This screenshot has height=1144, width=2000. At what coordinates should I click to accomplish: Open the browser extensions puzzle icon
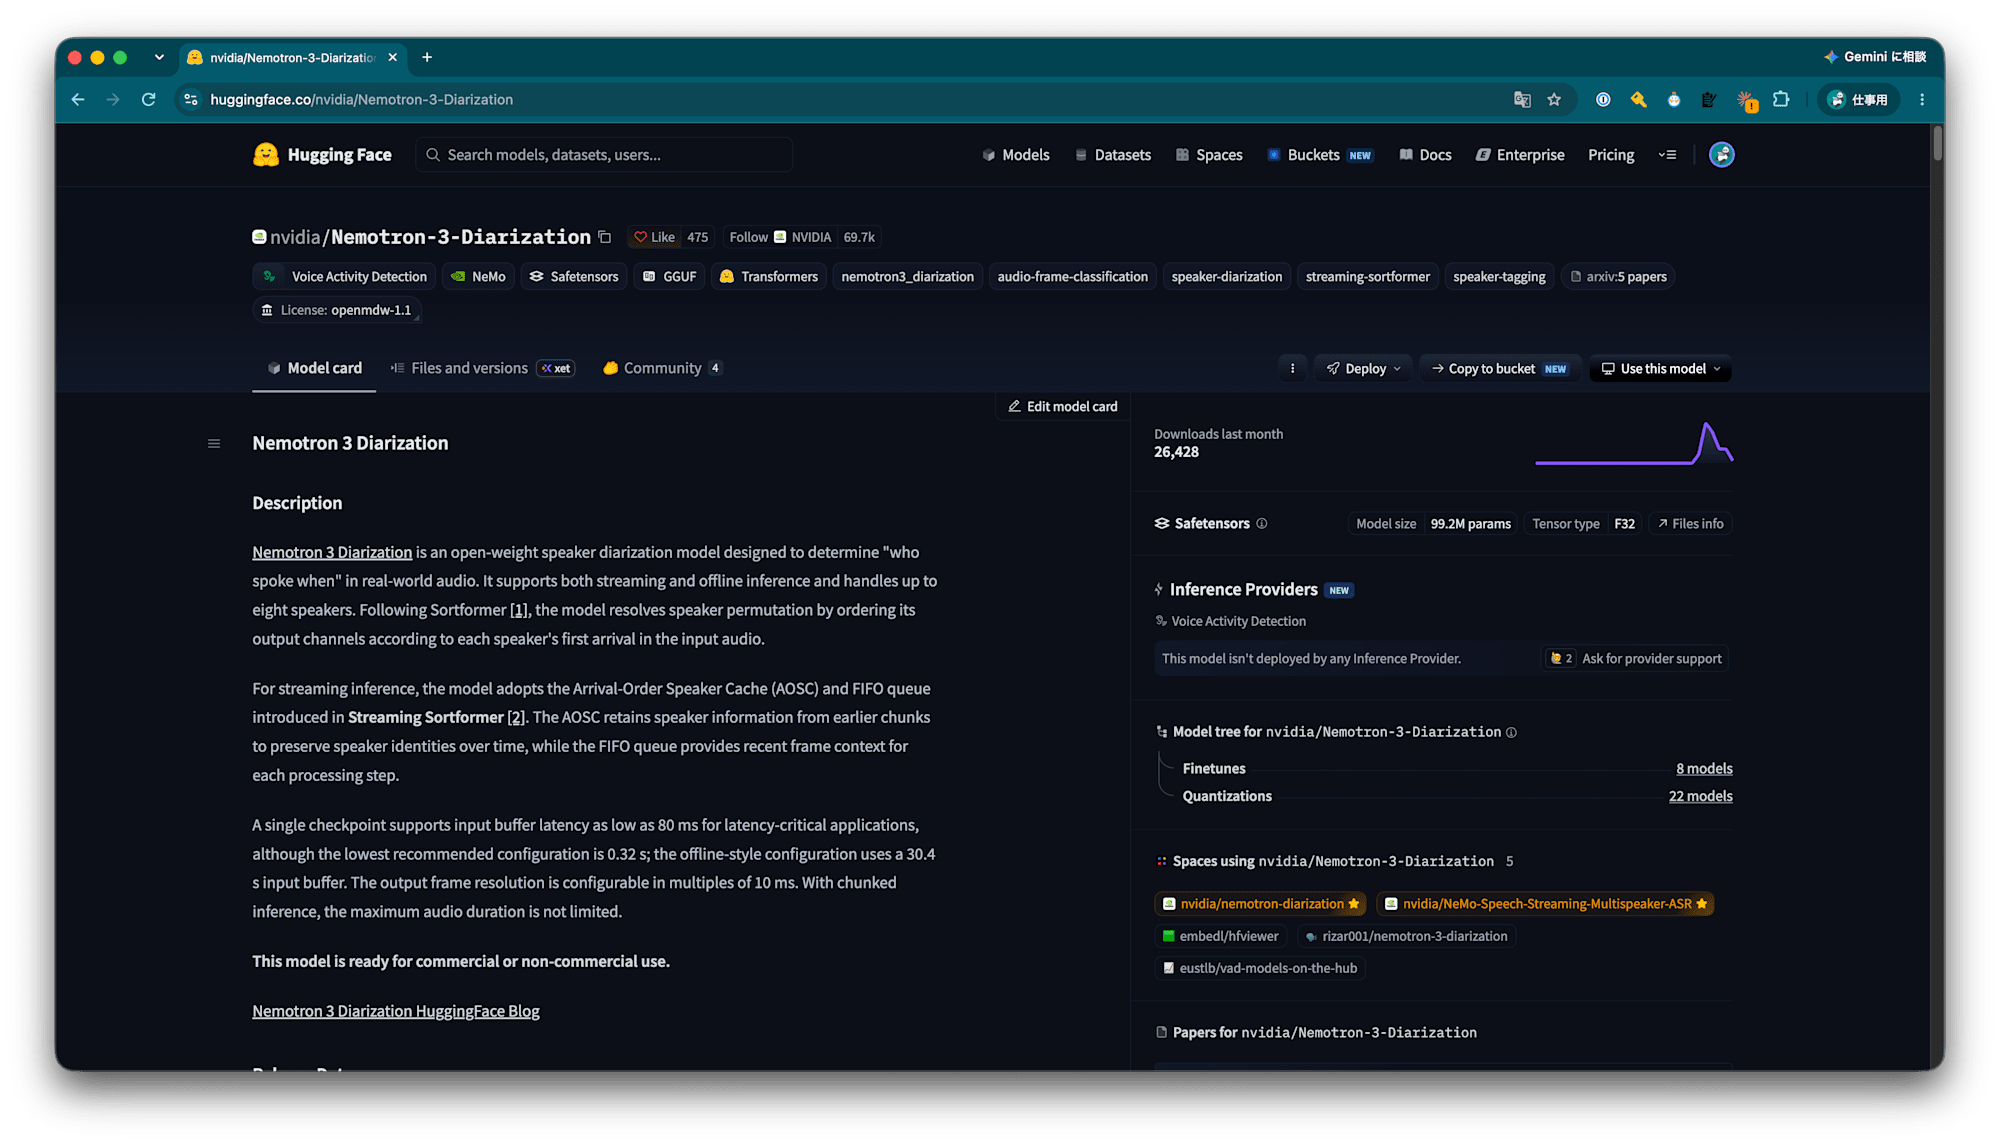click(1781, 99)
